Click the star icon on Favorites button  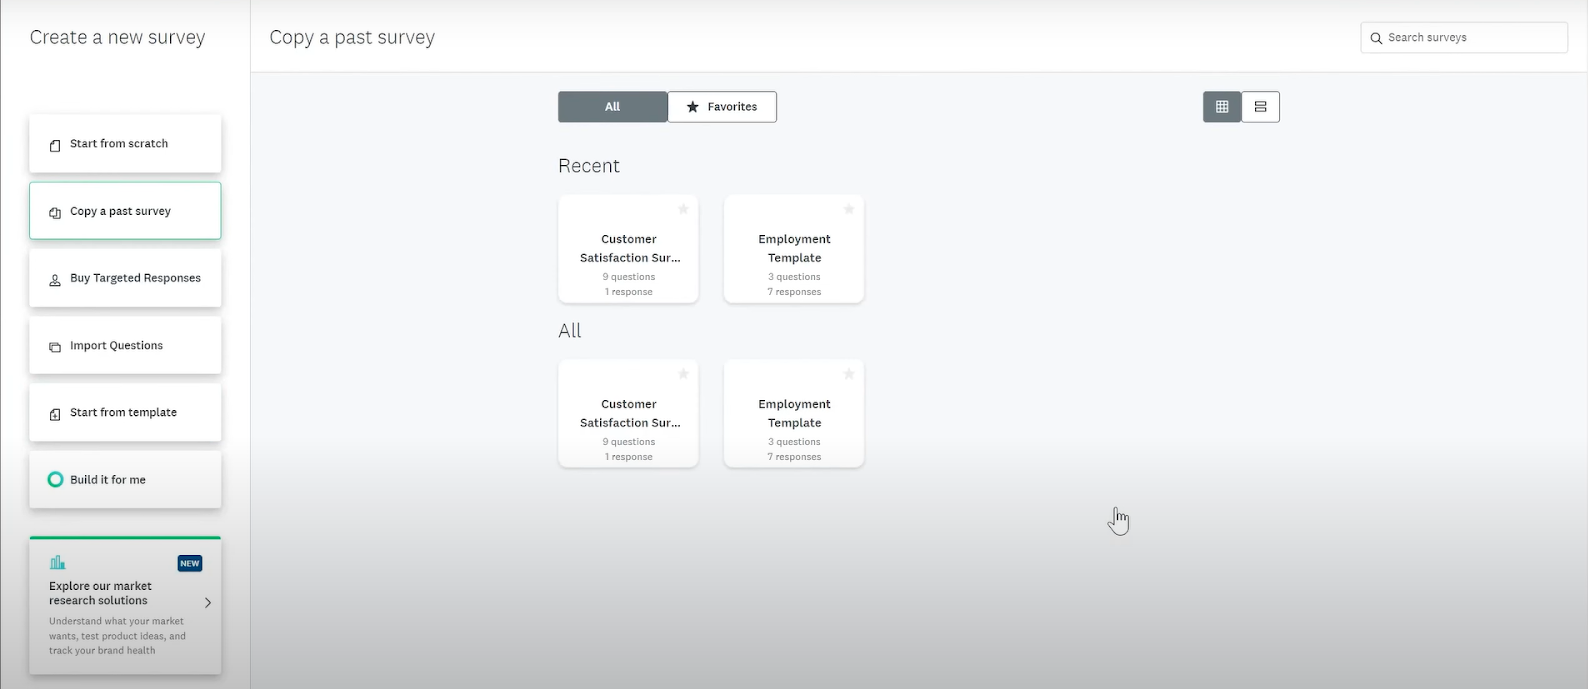[692, 107]
